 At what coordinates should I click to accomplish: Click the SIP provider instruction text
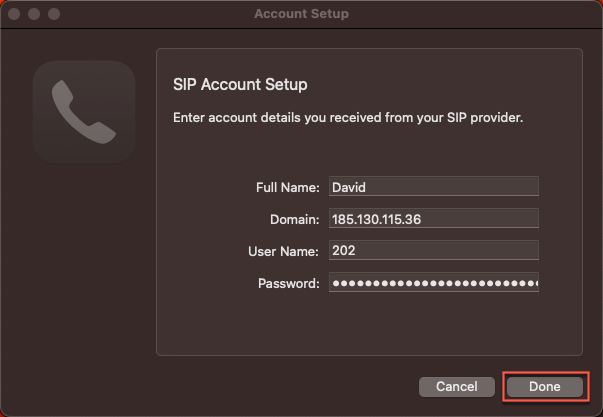click(348, 117)
